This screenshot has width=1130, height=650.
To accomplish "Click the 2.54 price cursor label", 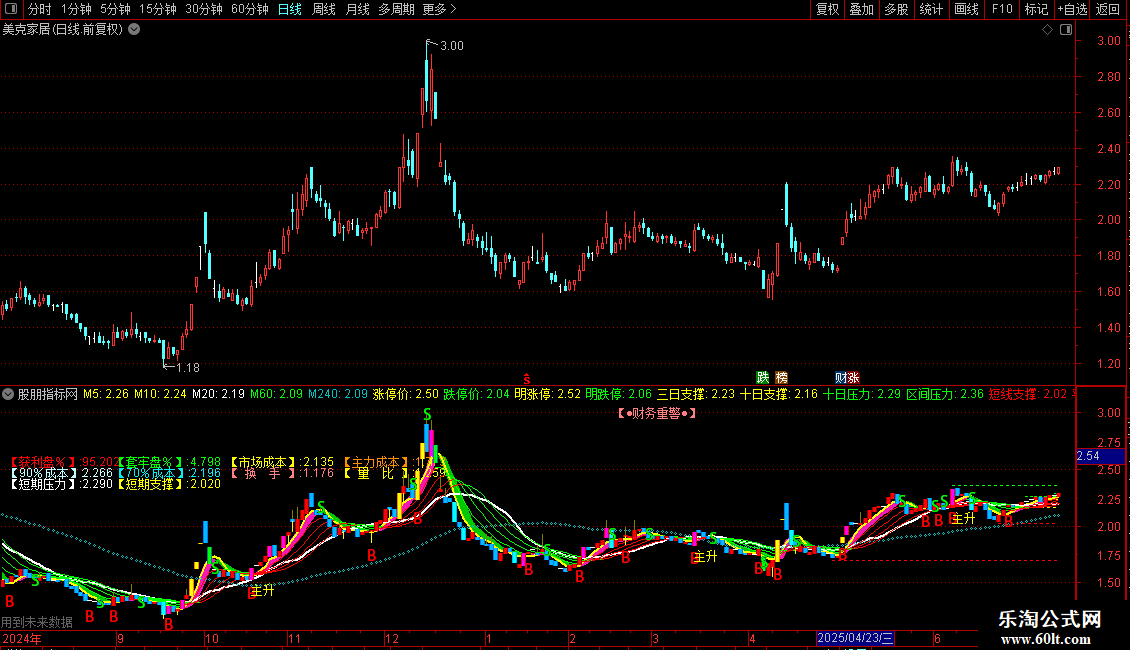I will pos(1100,455).
